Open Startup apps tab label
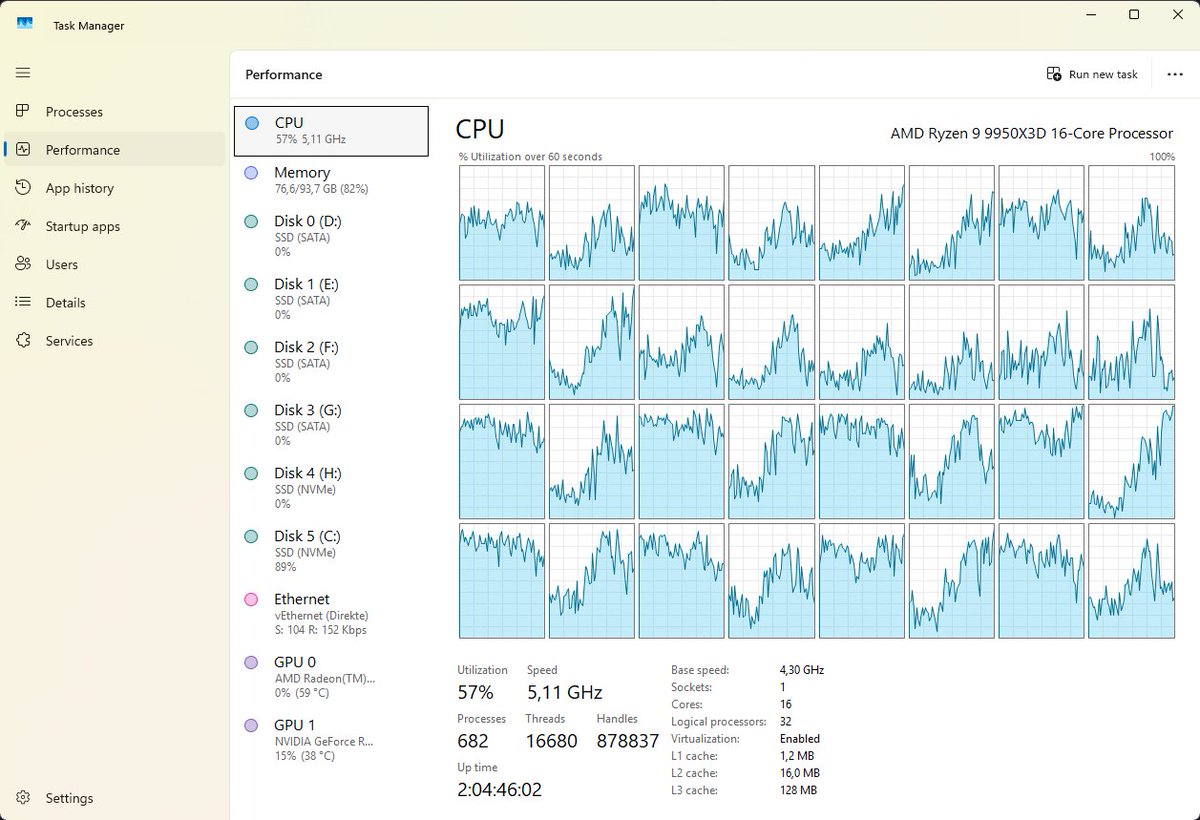The height and width of the screenshot is (820, 1200). pos(83,226)
